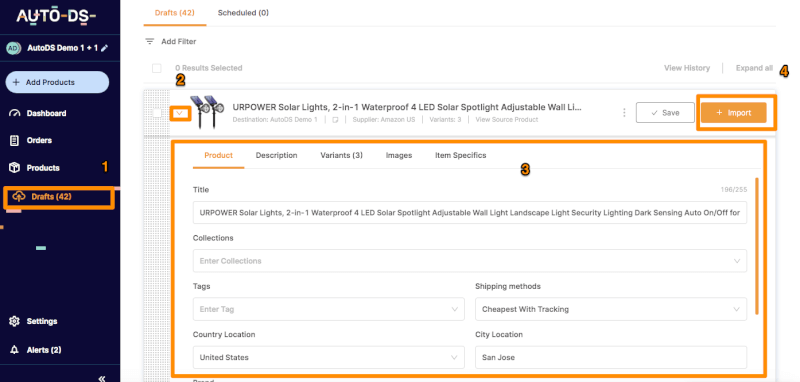Click the Products box icon
This screenshot has width=800, height=382.
coord(15,168)
